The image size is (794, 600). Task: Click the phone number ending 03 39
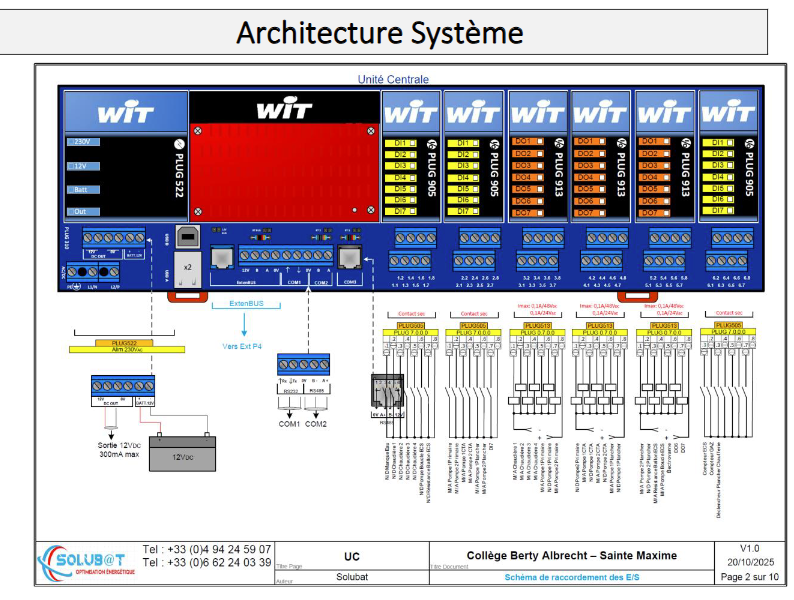(x=207, y=563)
